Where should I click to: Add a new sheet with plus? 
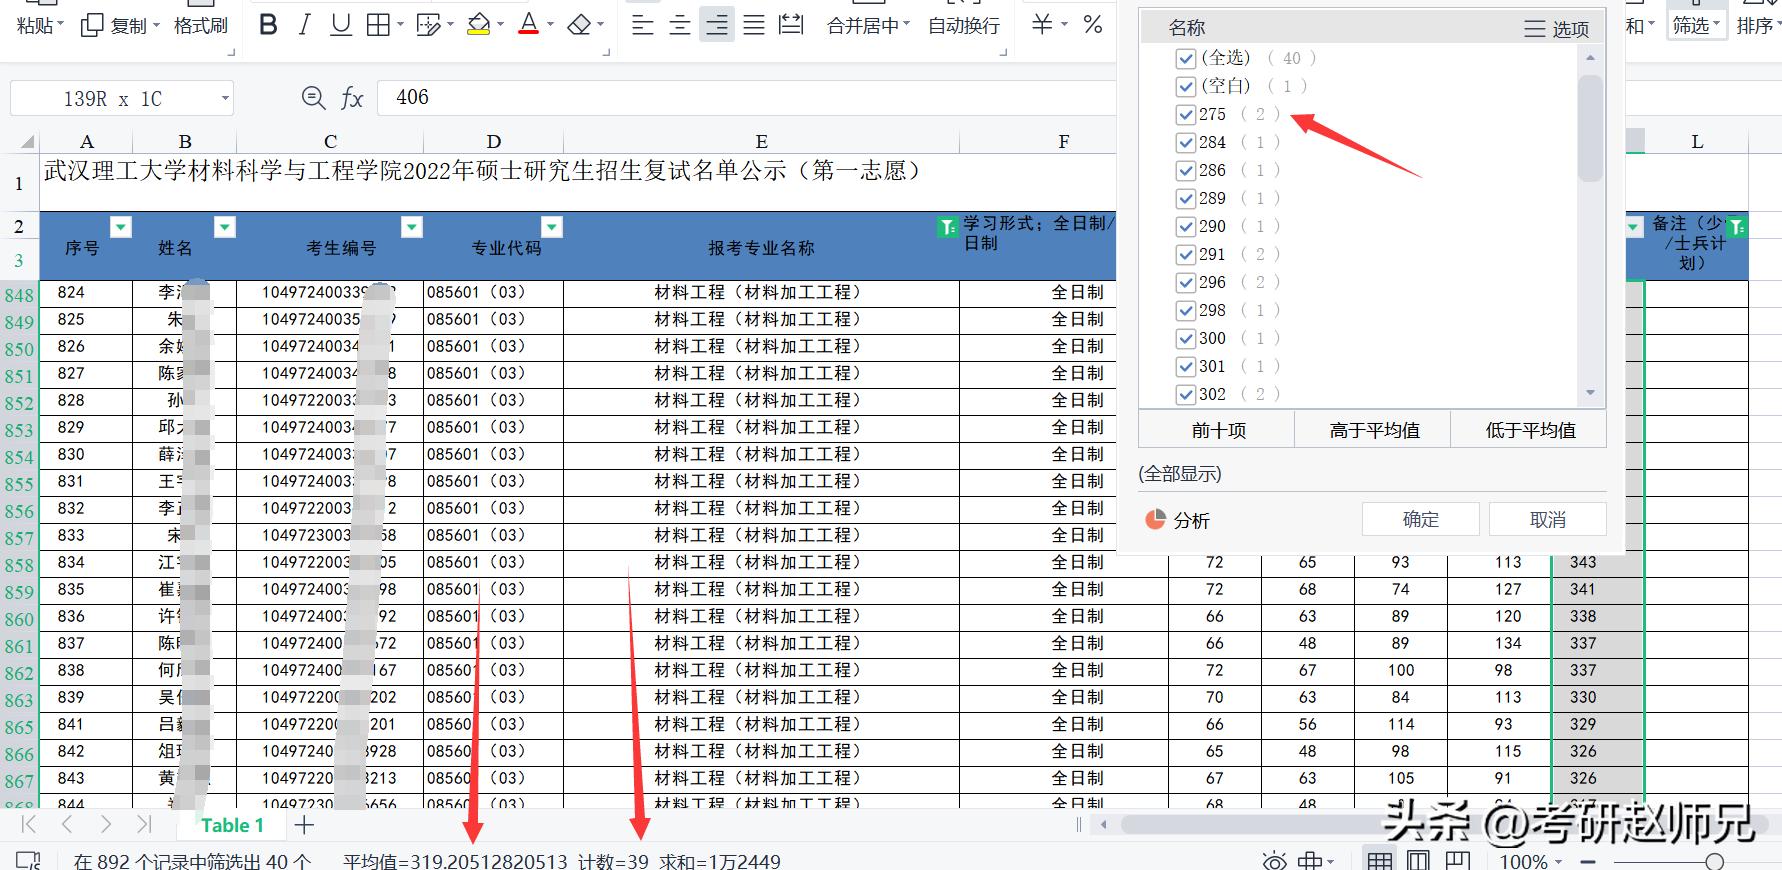point(305,825)
